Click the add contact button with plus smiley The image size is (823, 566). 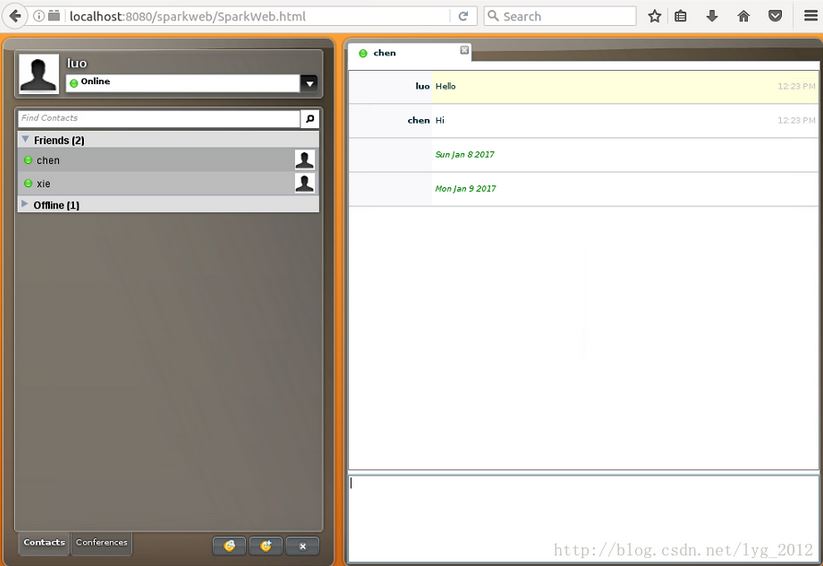pos(265,545)
